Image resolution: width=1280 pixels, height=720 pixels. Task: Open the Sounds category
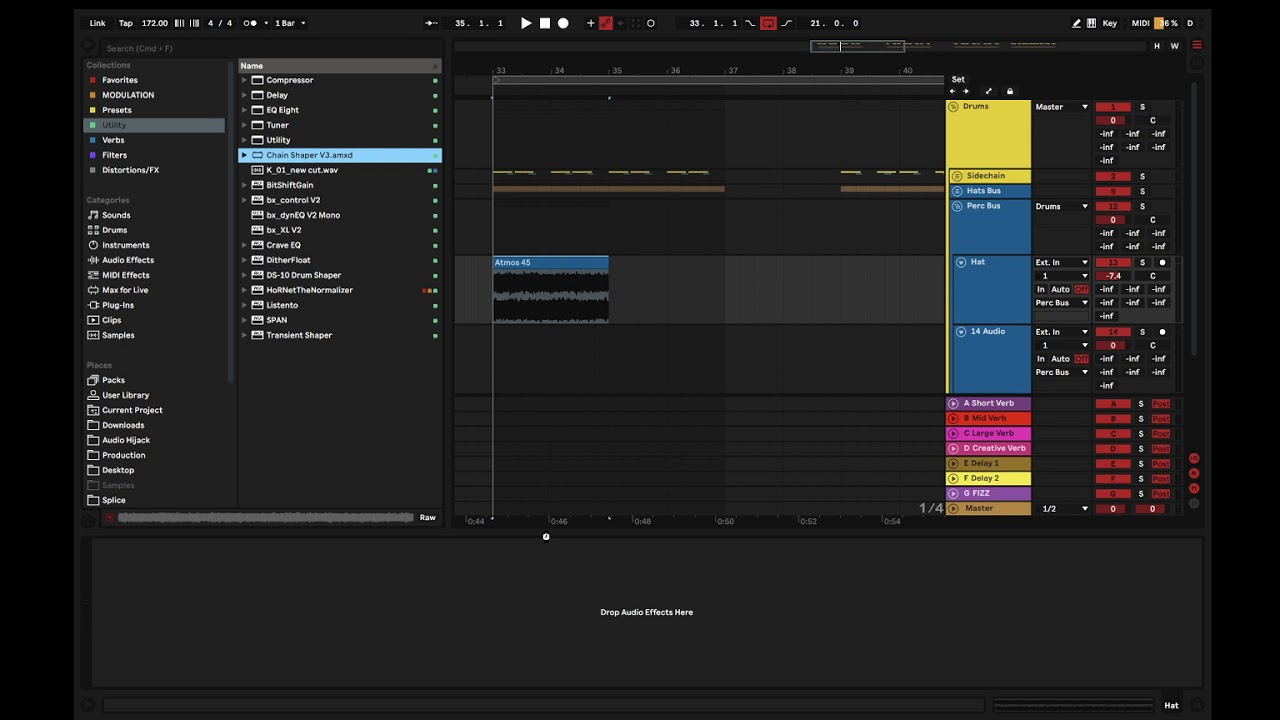tap(116, 215)
